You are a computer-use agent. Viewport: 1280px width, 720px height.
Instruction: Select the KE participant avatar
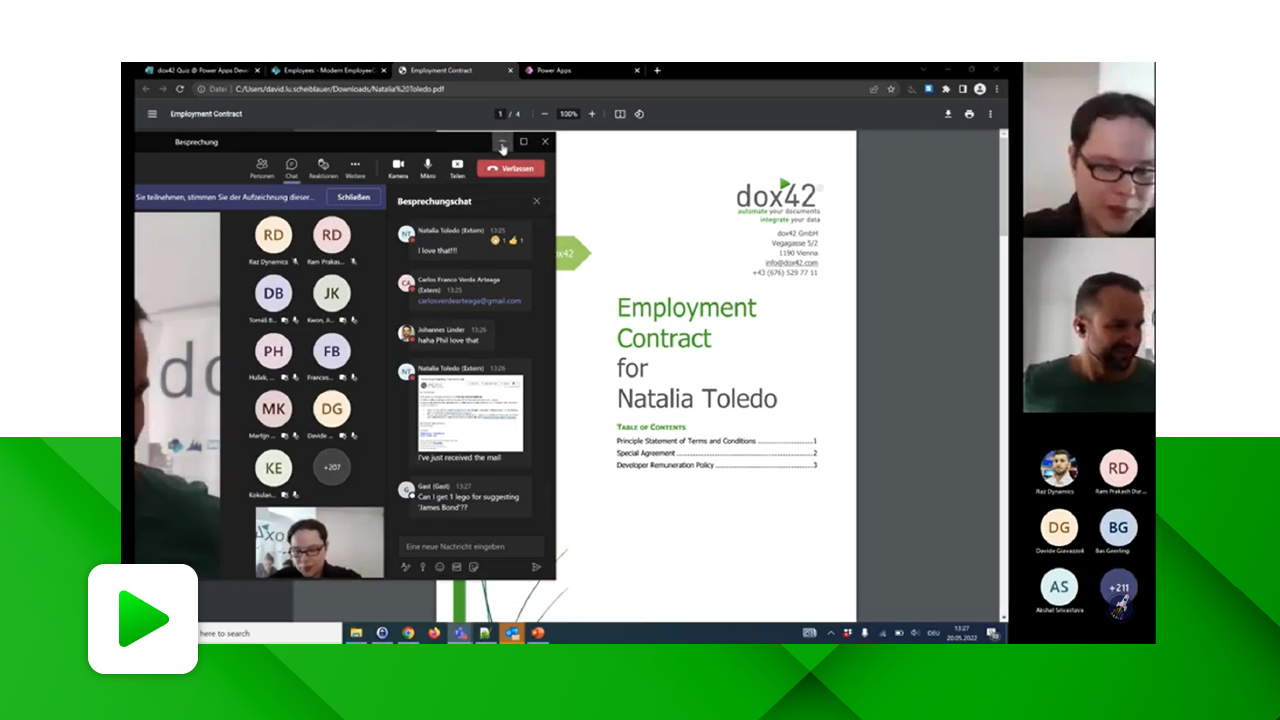click(x=273, y=467)
